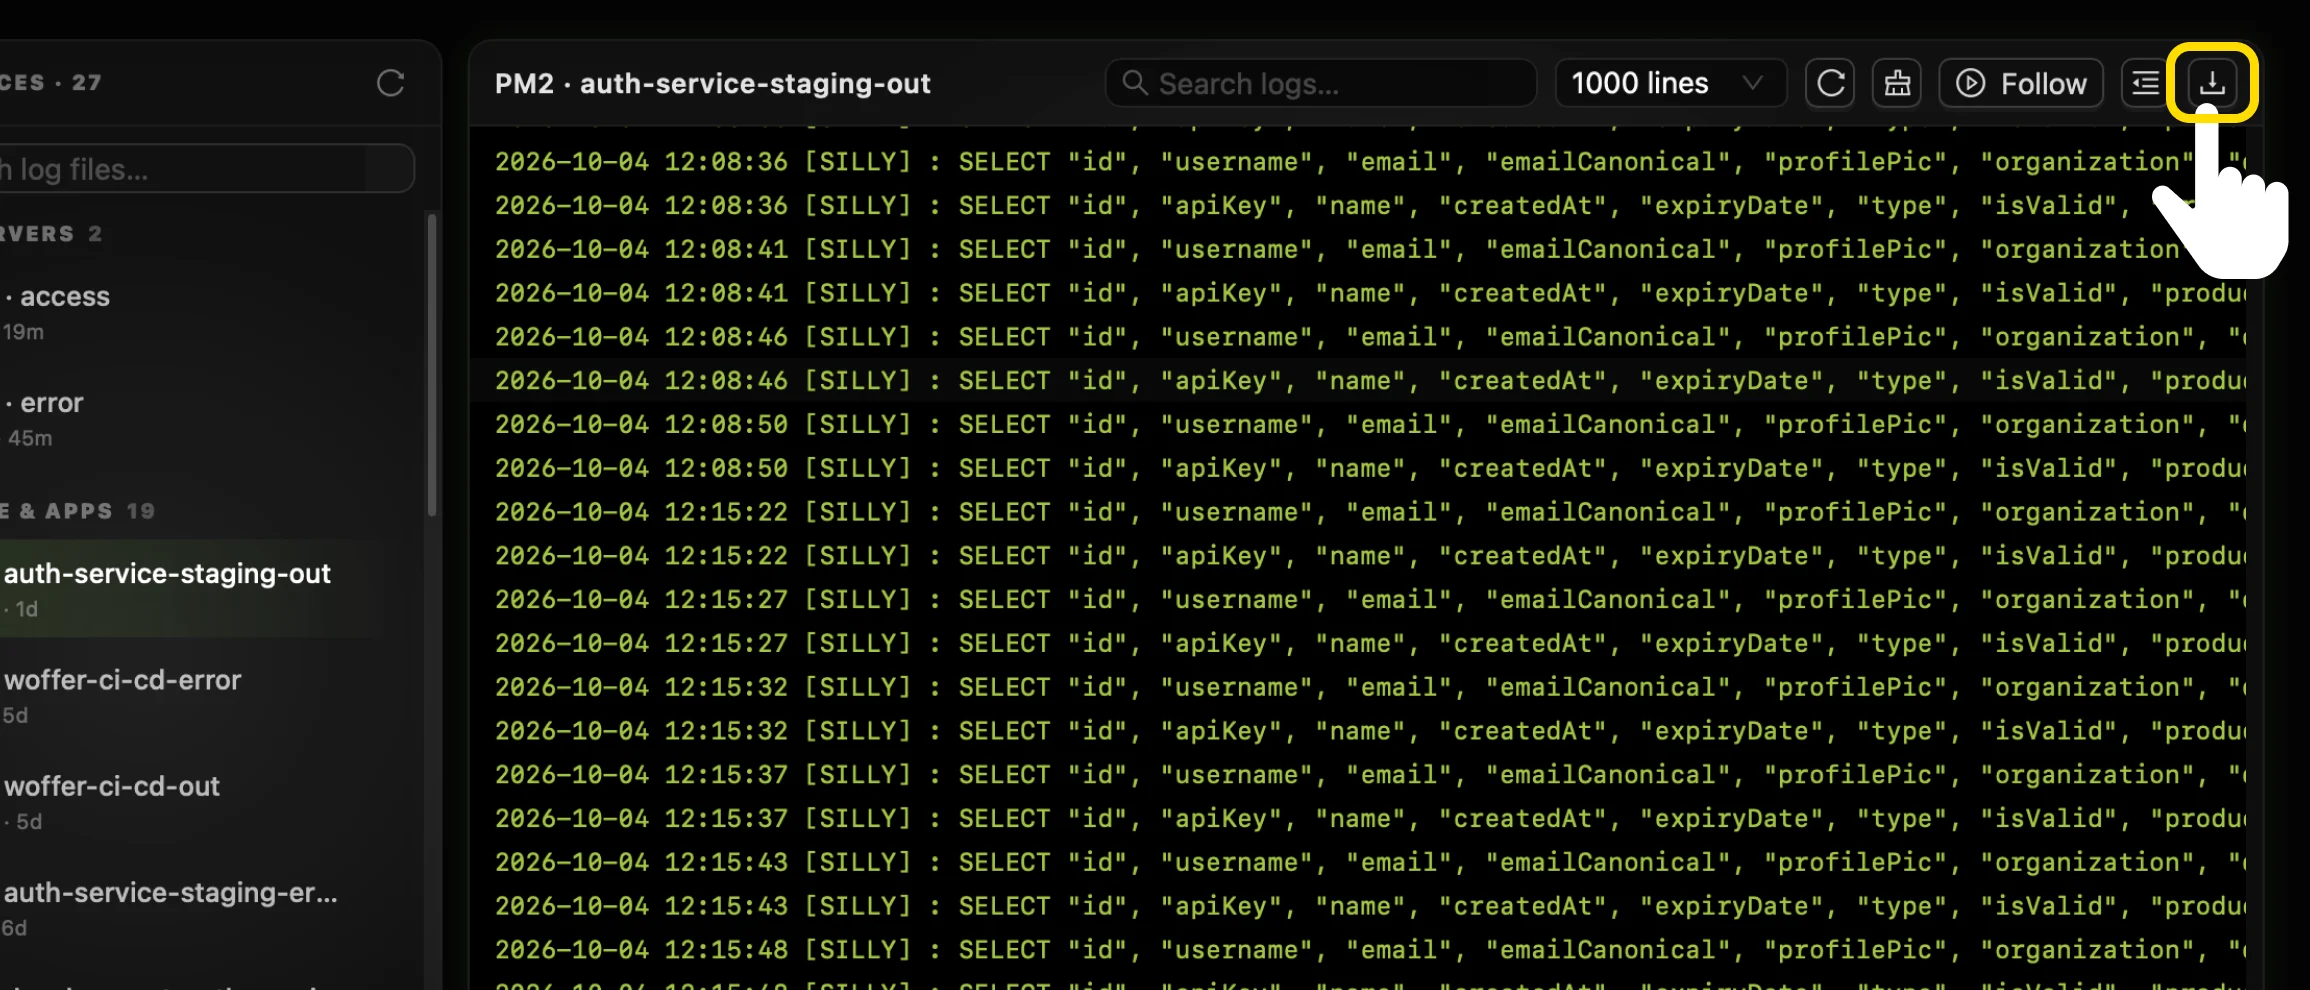Toggle line wrap icon in log toolbar
The height and width of the screenshot is (990, 2310).
[2144, 83]
